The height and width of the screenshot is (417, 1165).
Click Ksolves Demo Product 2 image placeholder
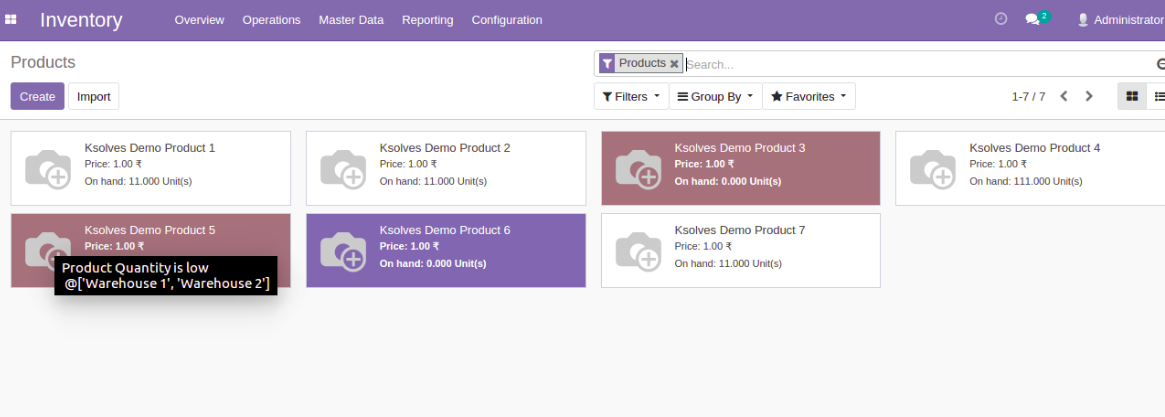pyautogui.click(x=343, y=169)
